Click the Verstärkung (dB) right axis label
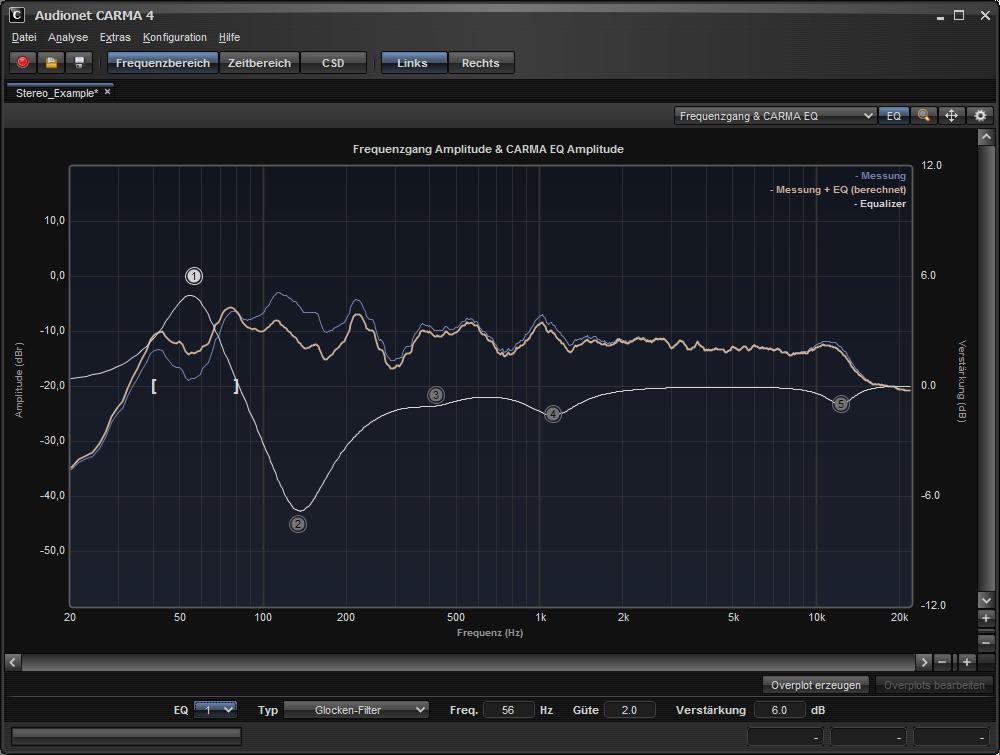Viewport: 1000px width, 755px height. [x=962, y=381]
